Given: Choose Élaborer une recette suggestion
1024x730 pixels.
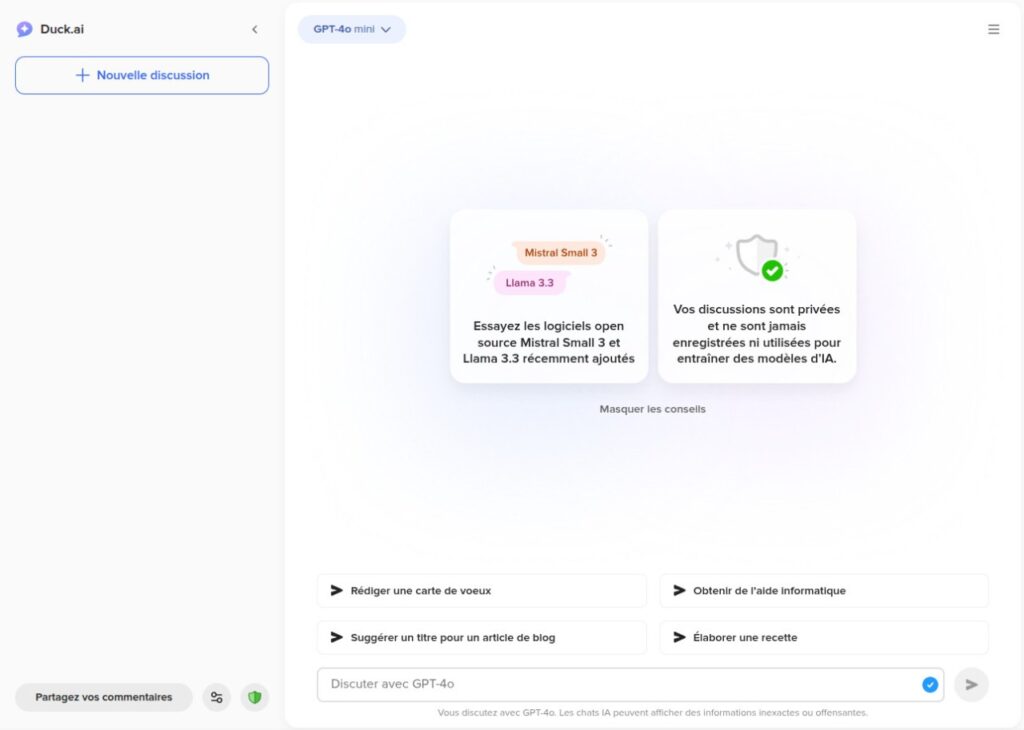Looking at the screenshot, I should [824, 637].
